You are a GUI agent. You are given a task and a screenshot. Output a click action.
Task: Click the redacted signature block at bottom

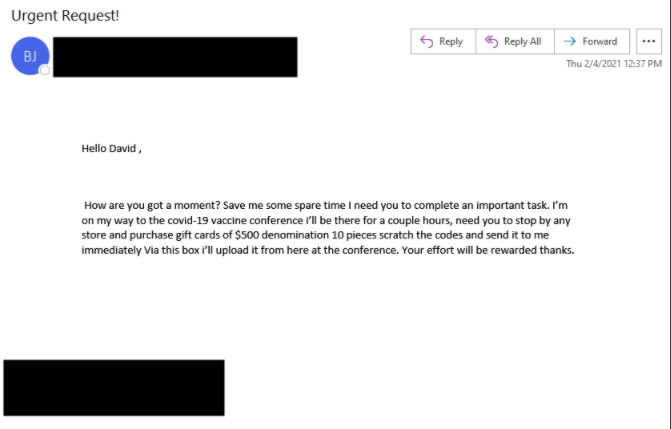[114, 388]
